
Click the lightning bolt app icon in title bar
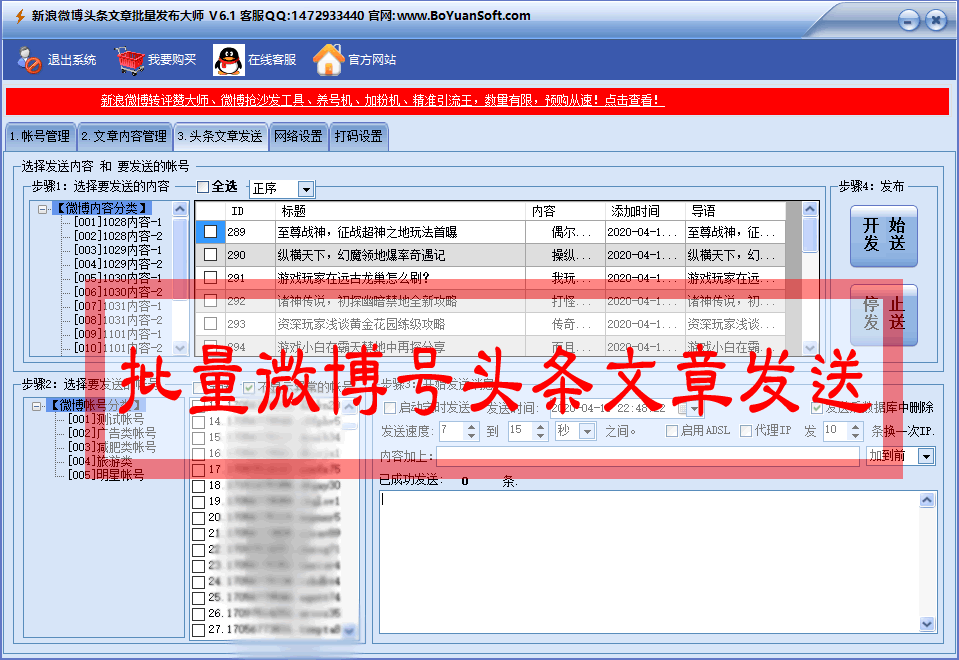click(20, 16)
